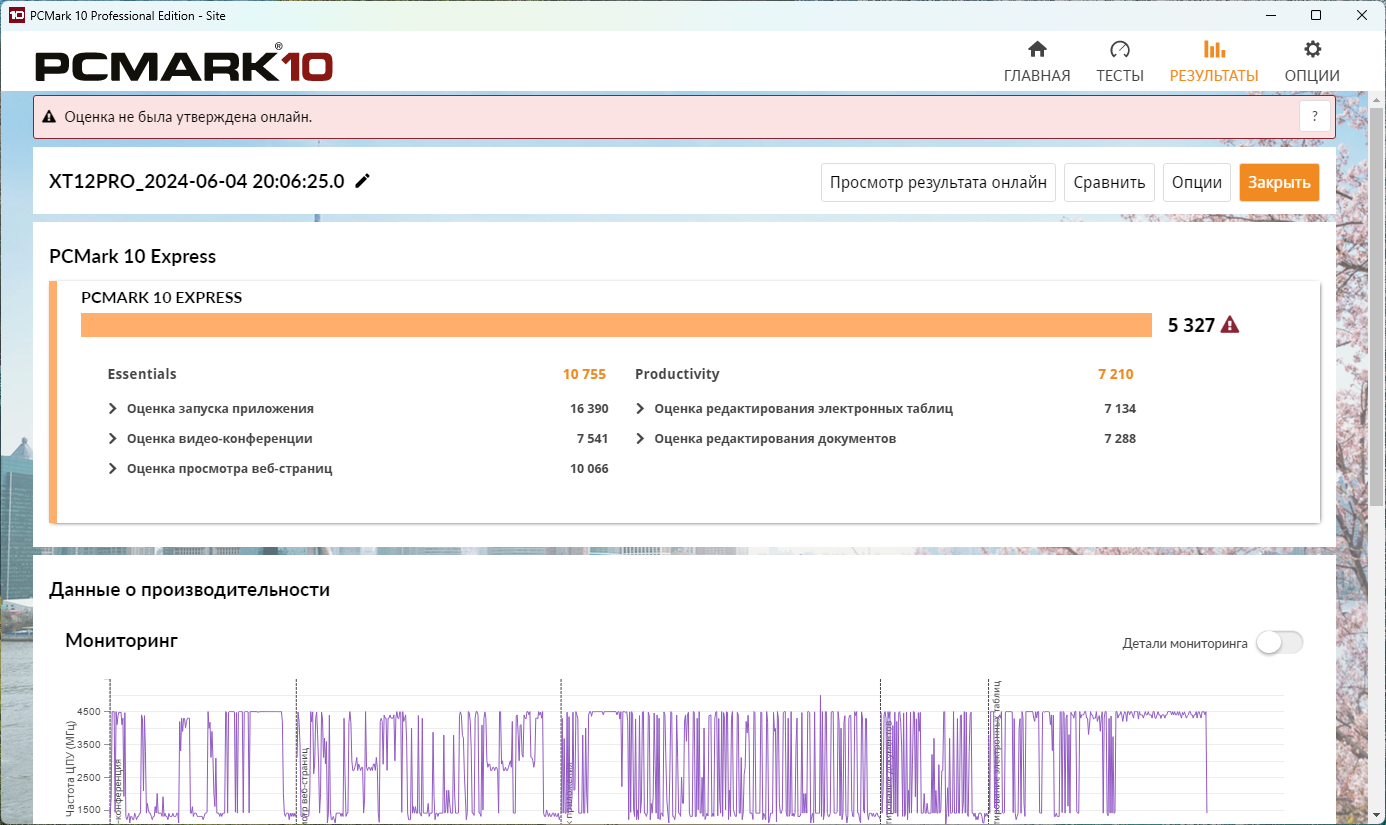This screenshot has height=825, width=1386.
Task: Click the app launch score 16 390
Action: click(x=589, y=409)
